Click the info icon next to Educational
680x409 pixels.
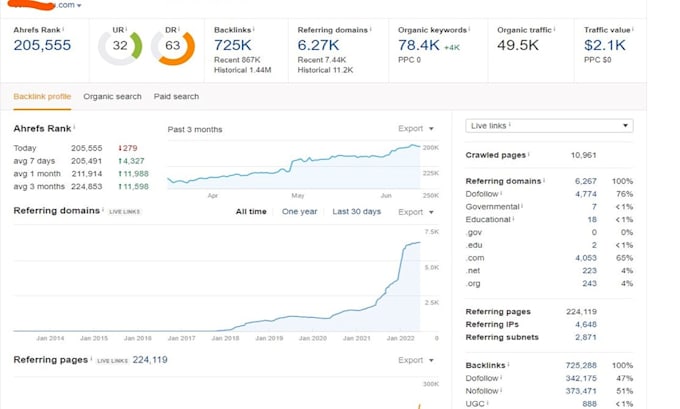coord(513,219)
